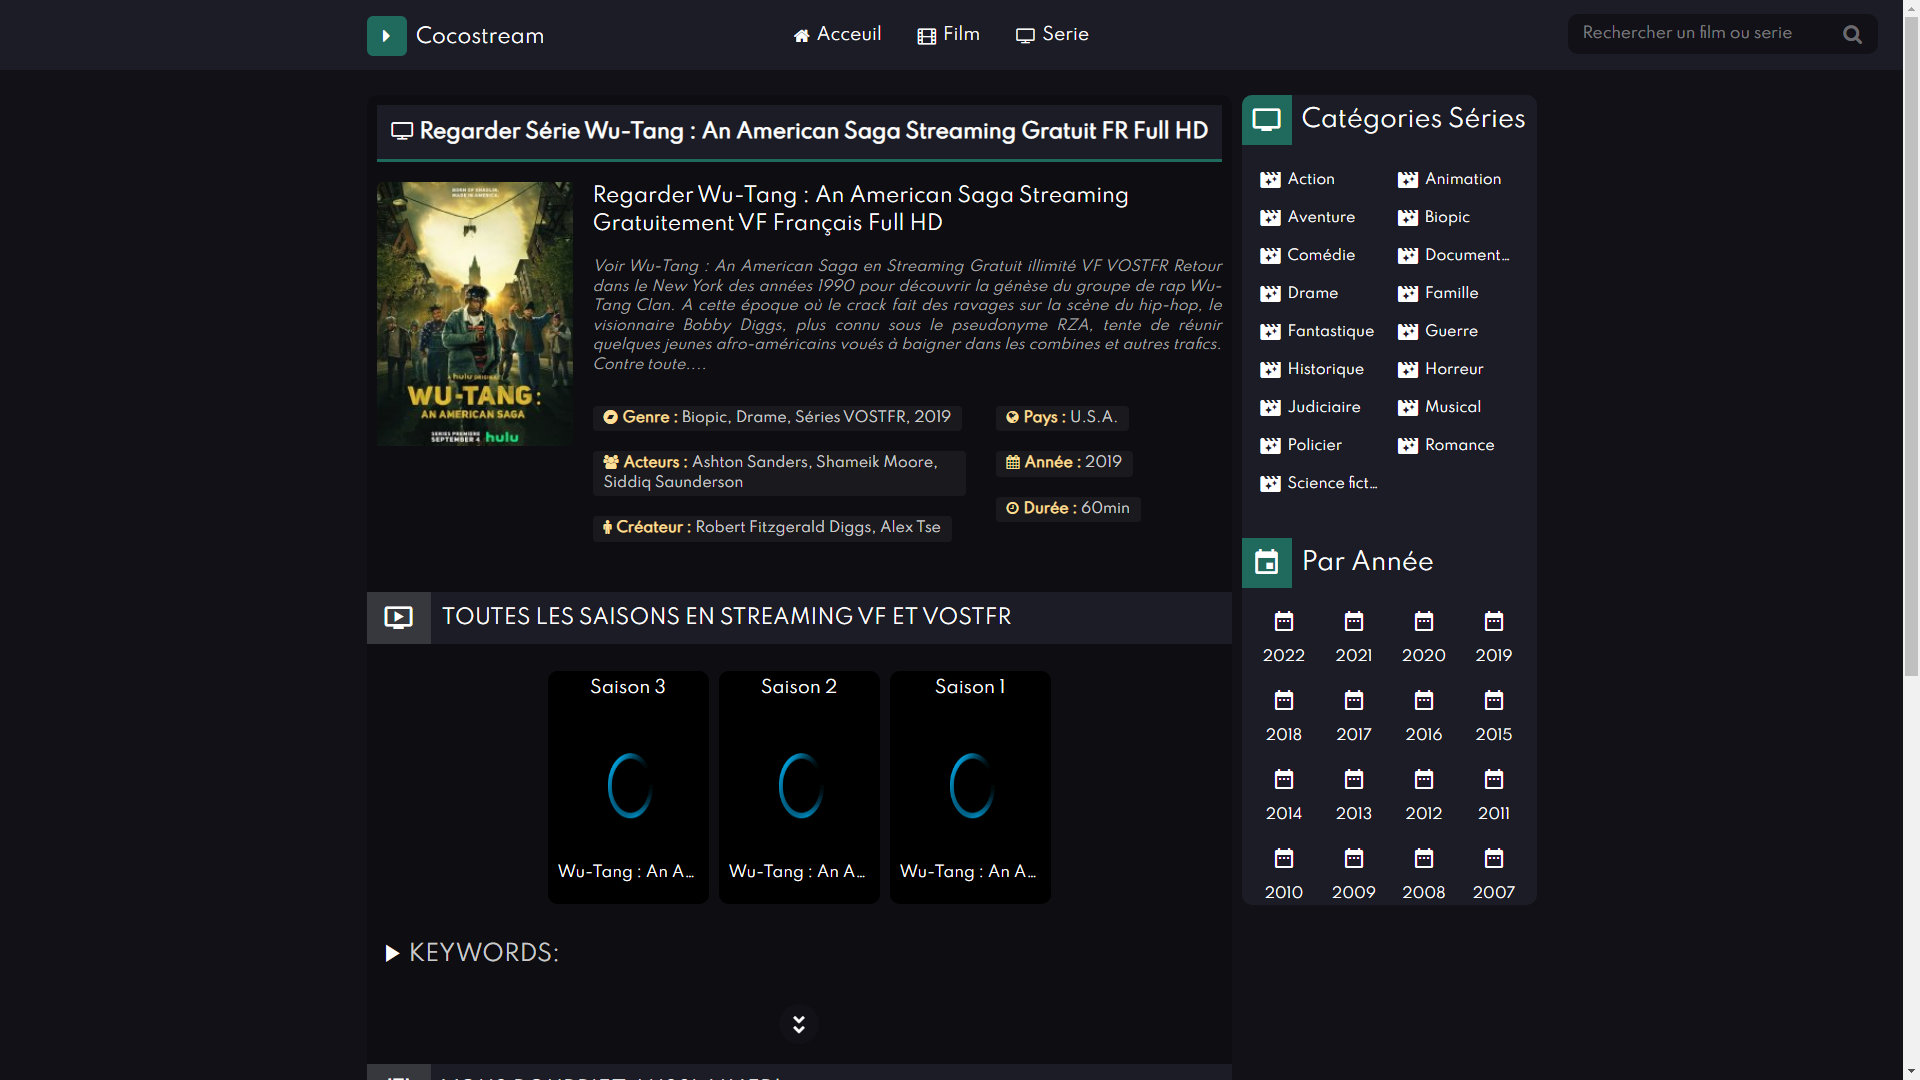This screenshot has width=1920, height=1080.
Task: Click the Cocostream play logo icon
Action: pyautogui.click(x=386, y=36)
